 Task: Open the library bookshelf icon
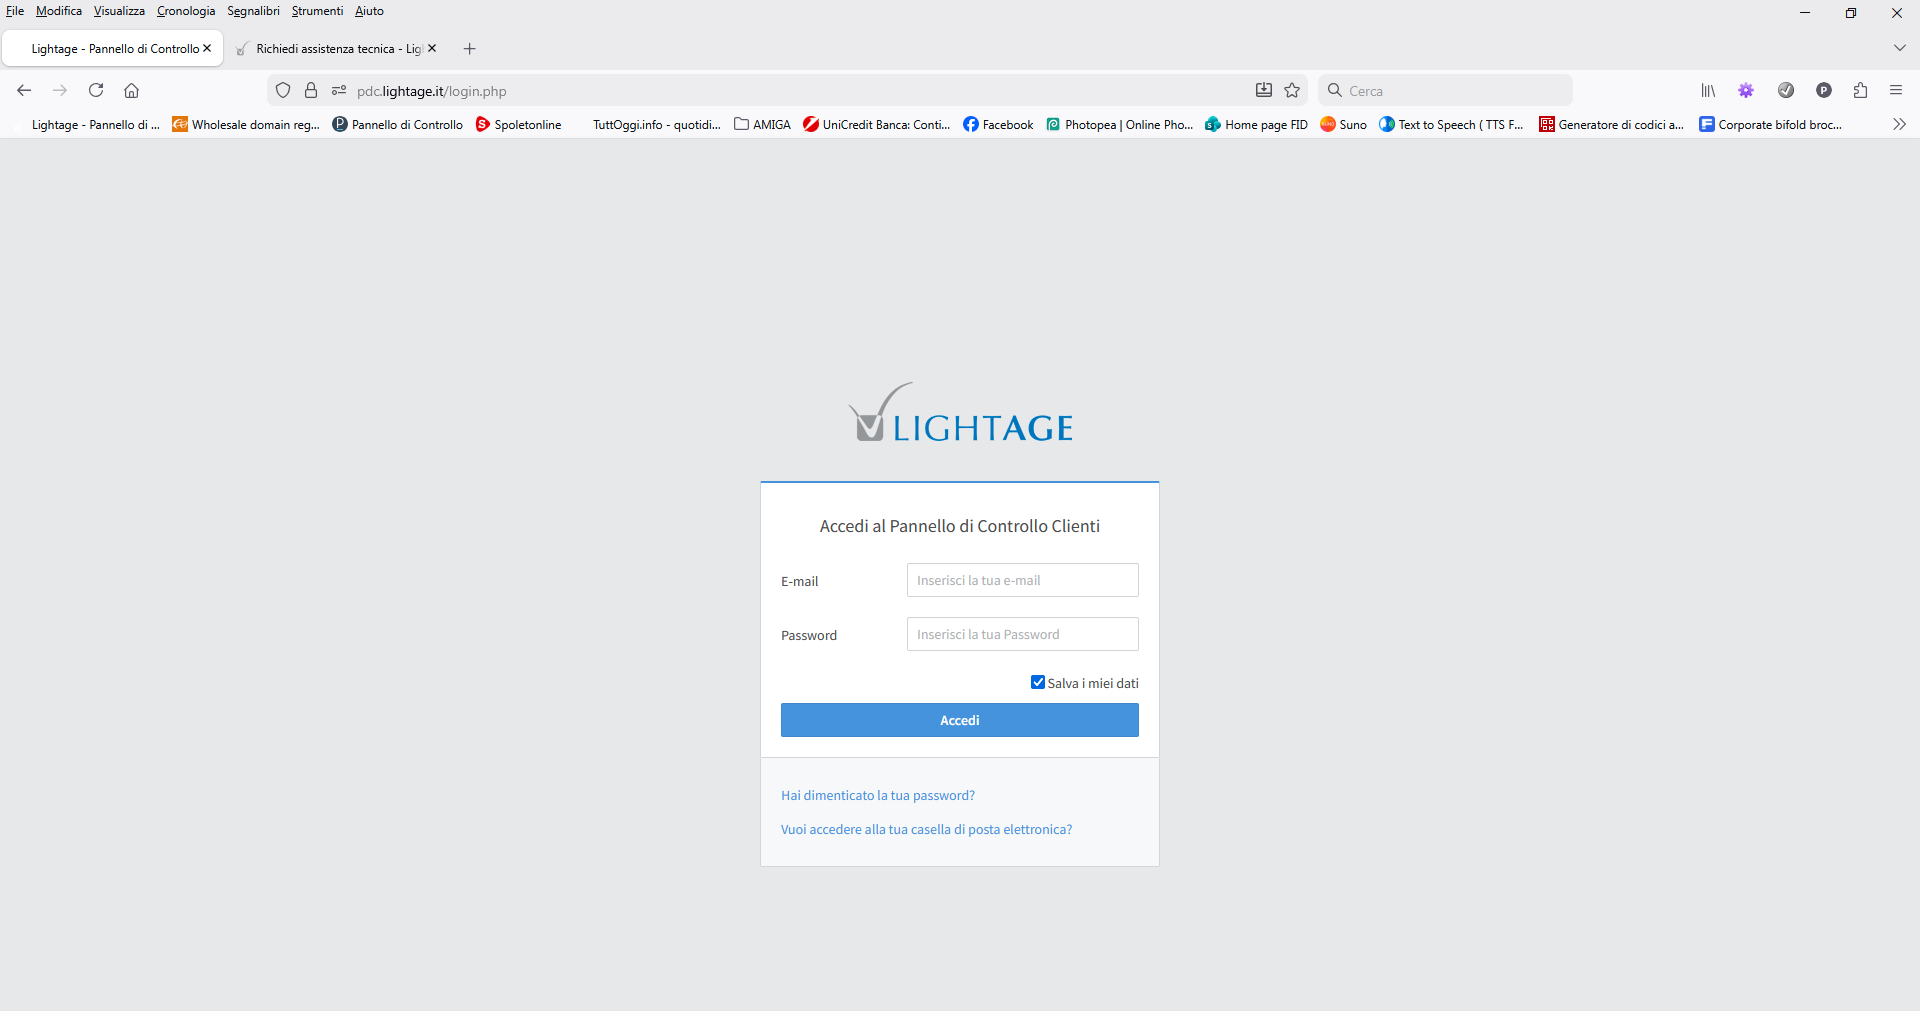[x=1708, y=90]
